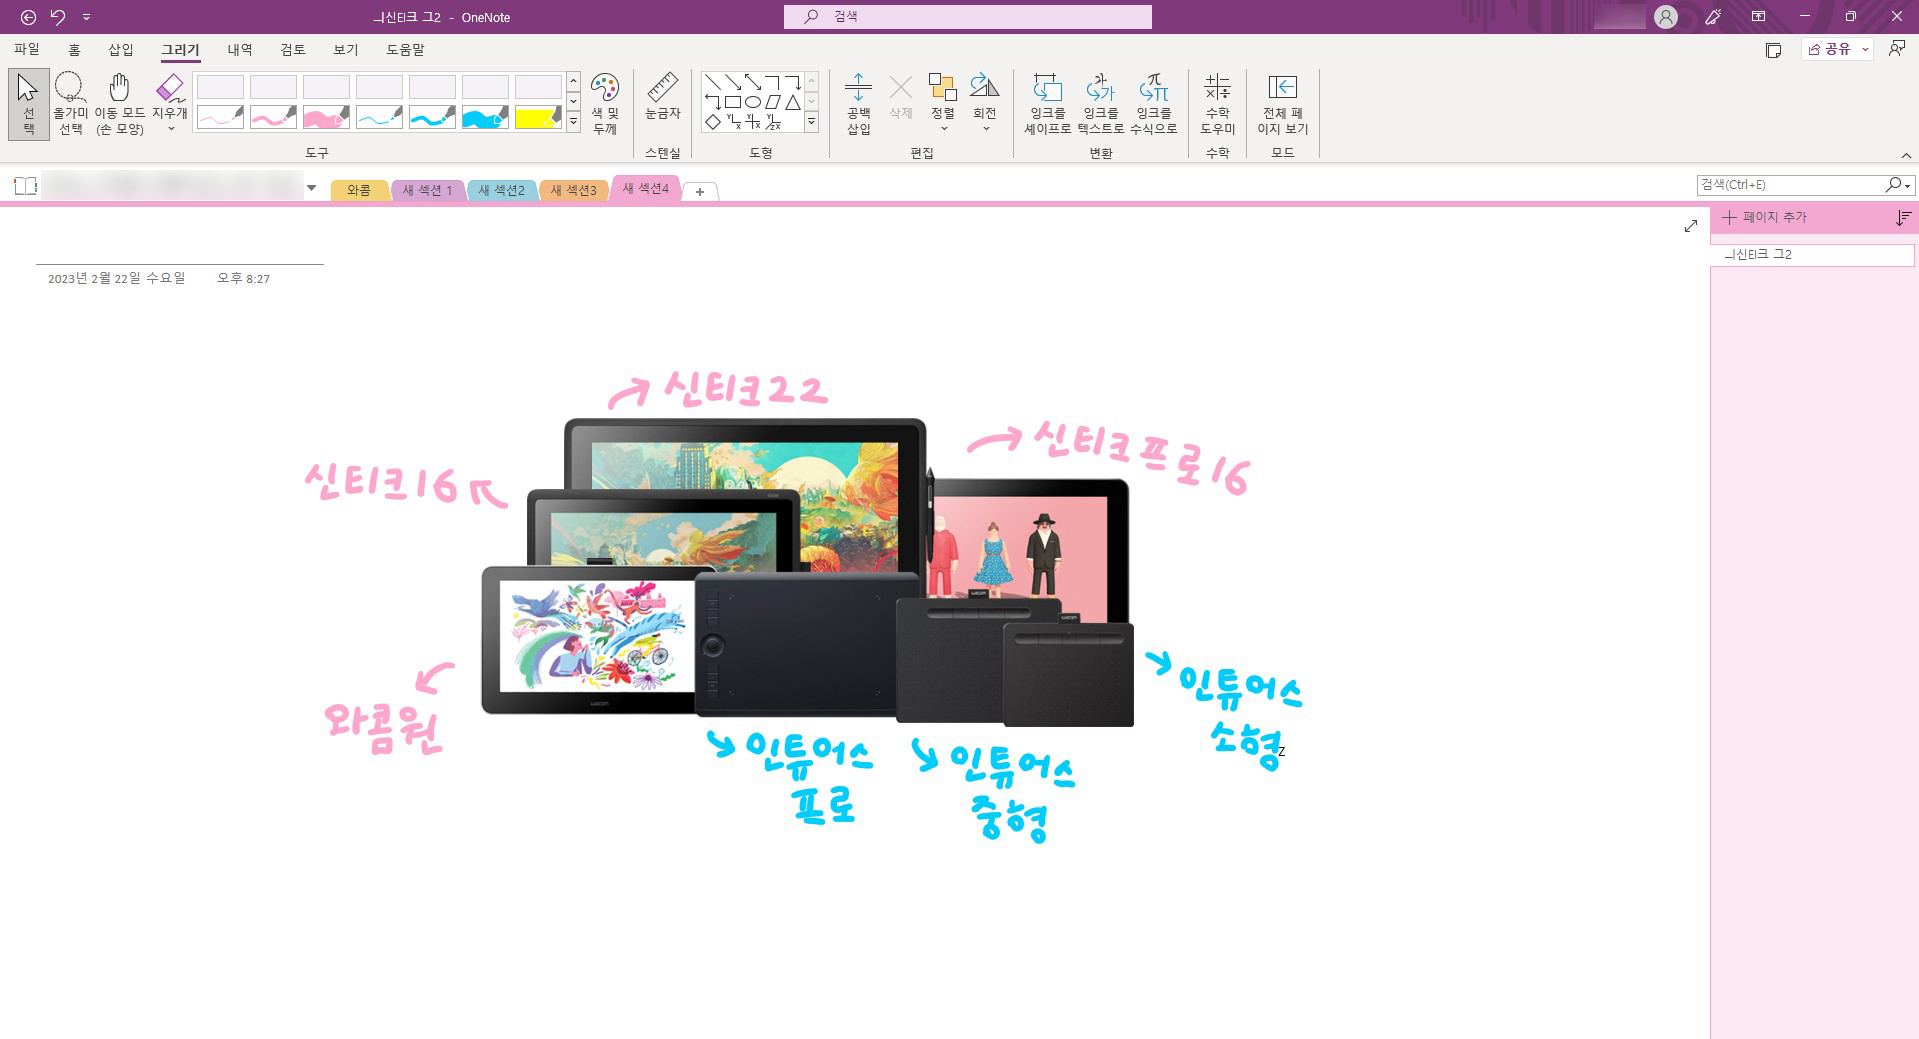Open the ribbon display options icon
This screenshot has height=1039, width=1919.
click(1758, 17)
